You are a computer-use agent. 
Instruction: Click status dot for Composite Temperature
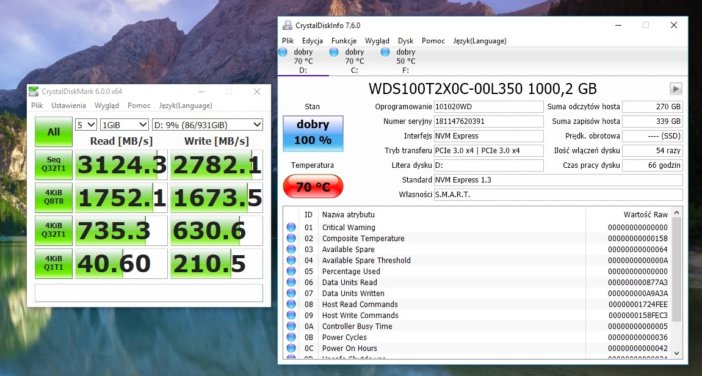(291, 238)
